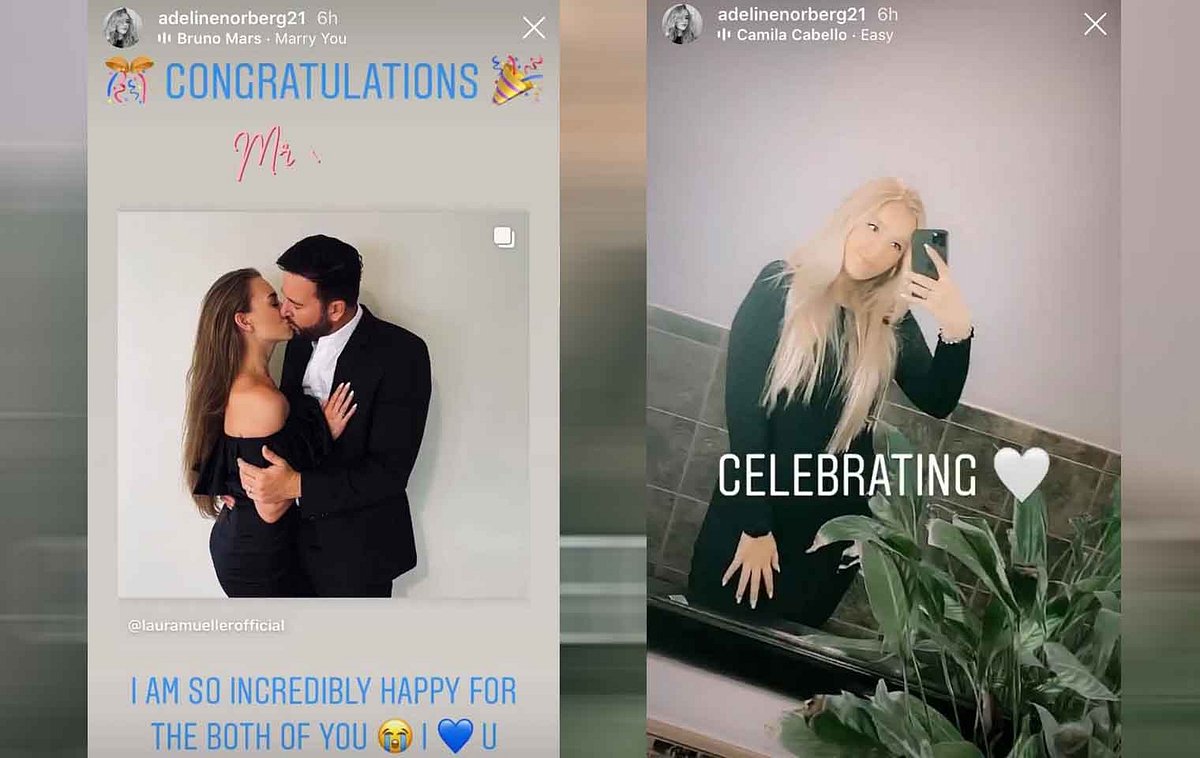Close the right story with X
1200x758 pixels.
(x=1095, y=24)
